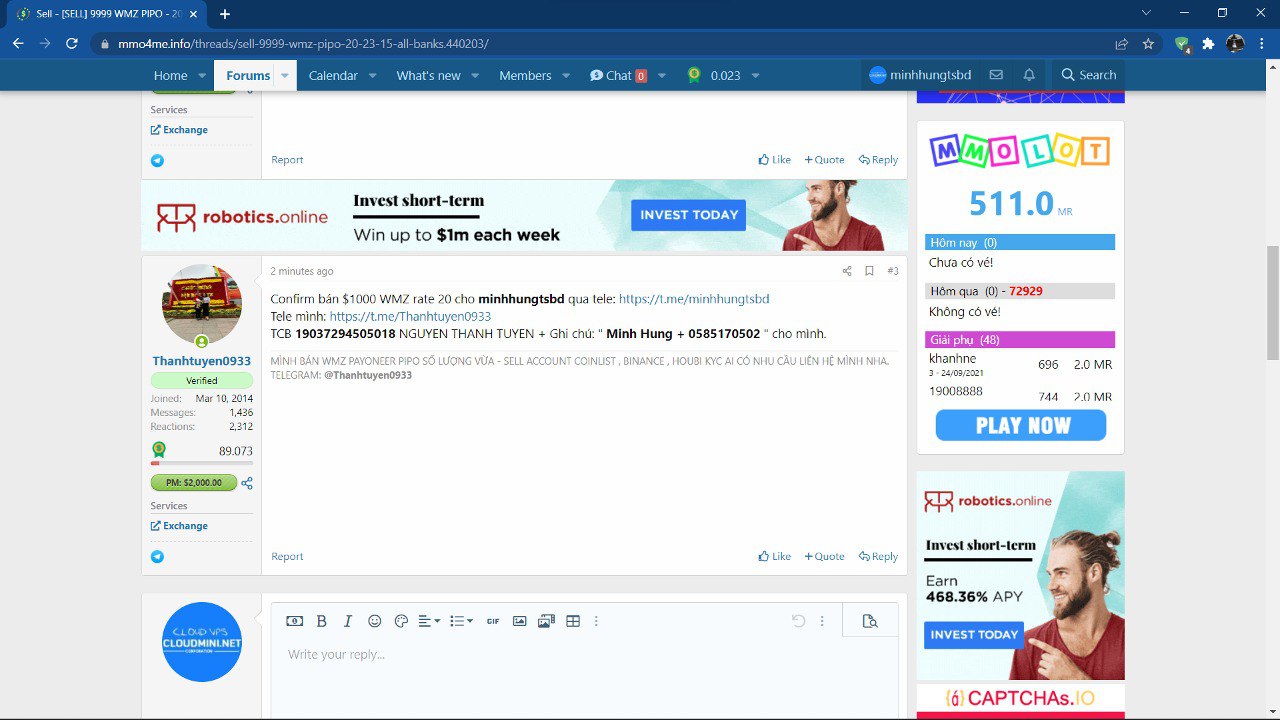The image size is (1280, 720).
Task: Open the alerts bell icon in the navbar
Action: click(x=1029, y=75)
